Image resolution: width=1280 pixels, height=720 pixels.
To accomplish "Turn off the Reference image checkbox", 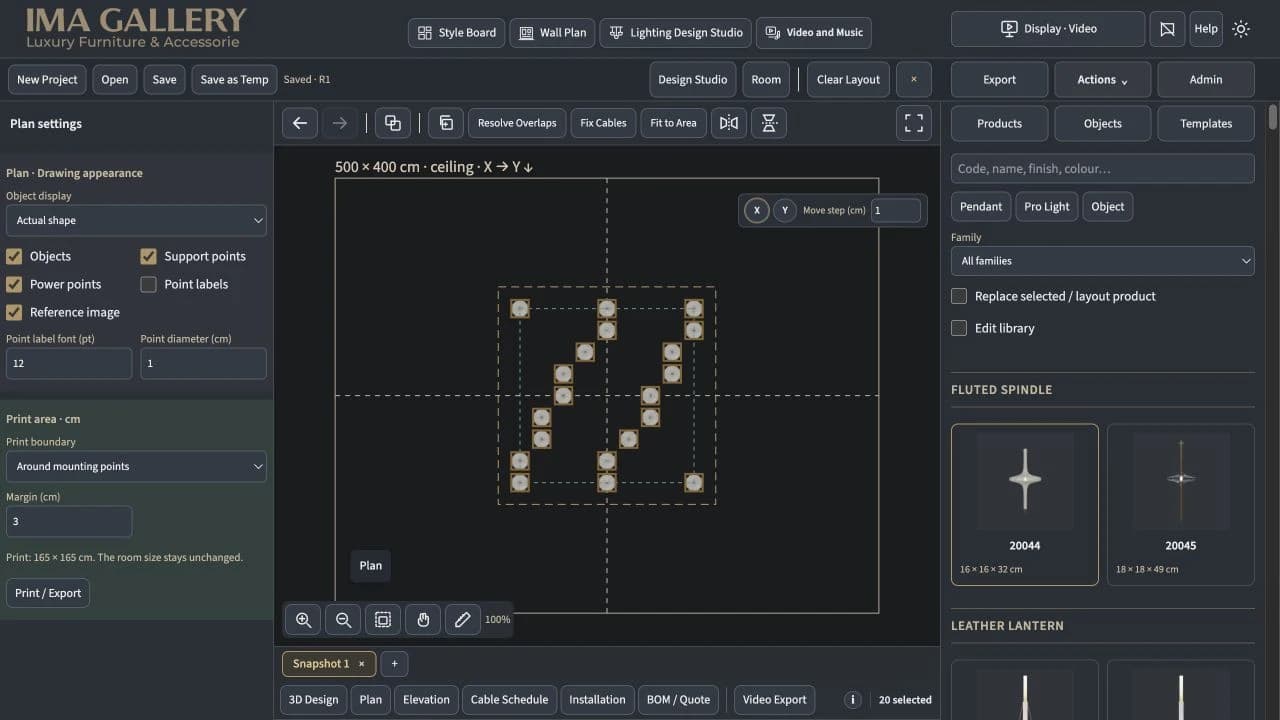I will click(x=14, y=312).
